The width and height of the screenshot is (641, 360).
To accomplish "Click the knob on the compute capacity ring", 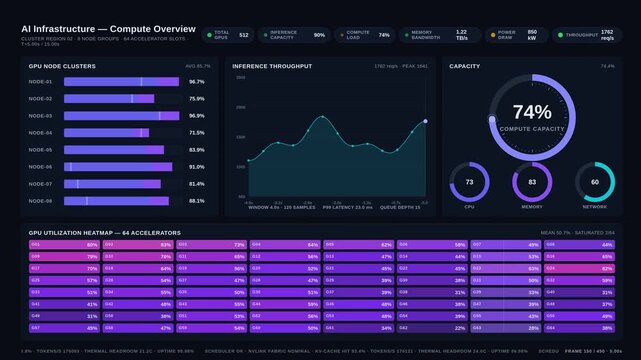I will point(492,119).
